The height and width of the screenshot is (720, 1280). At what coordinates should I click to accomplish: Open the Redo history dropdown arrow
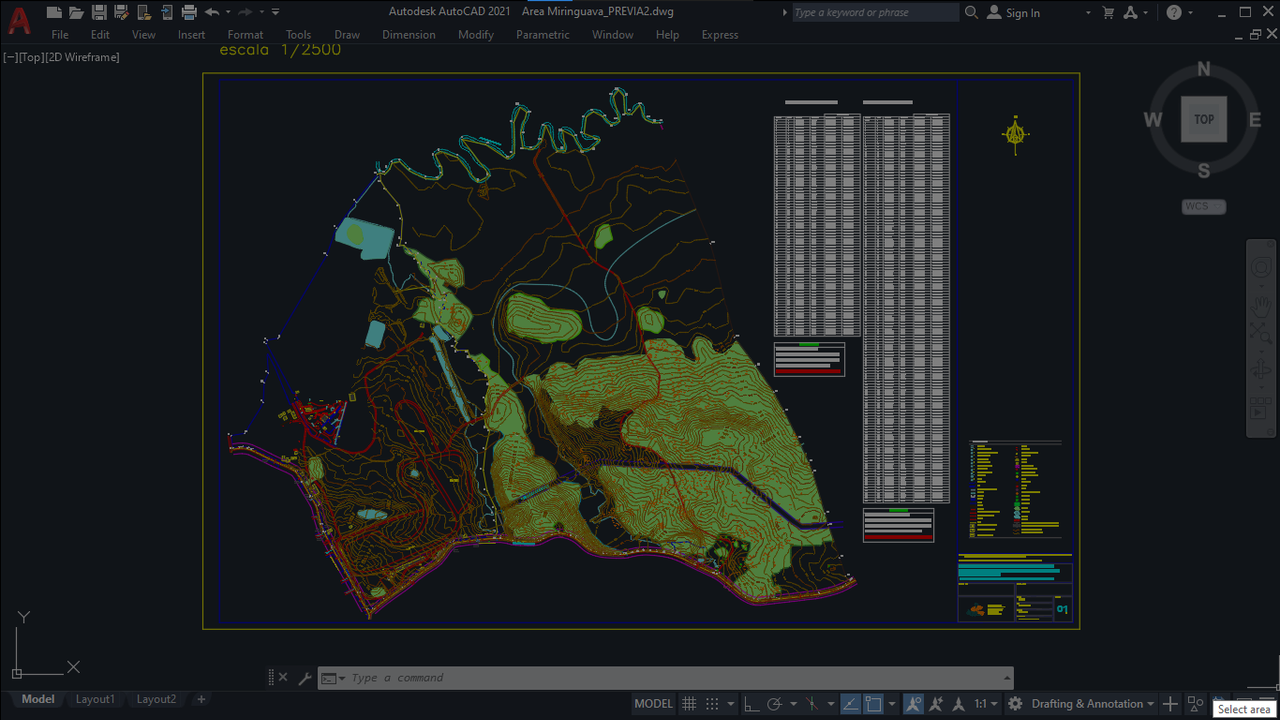[262, 12]
